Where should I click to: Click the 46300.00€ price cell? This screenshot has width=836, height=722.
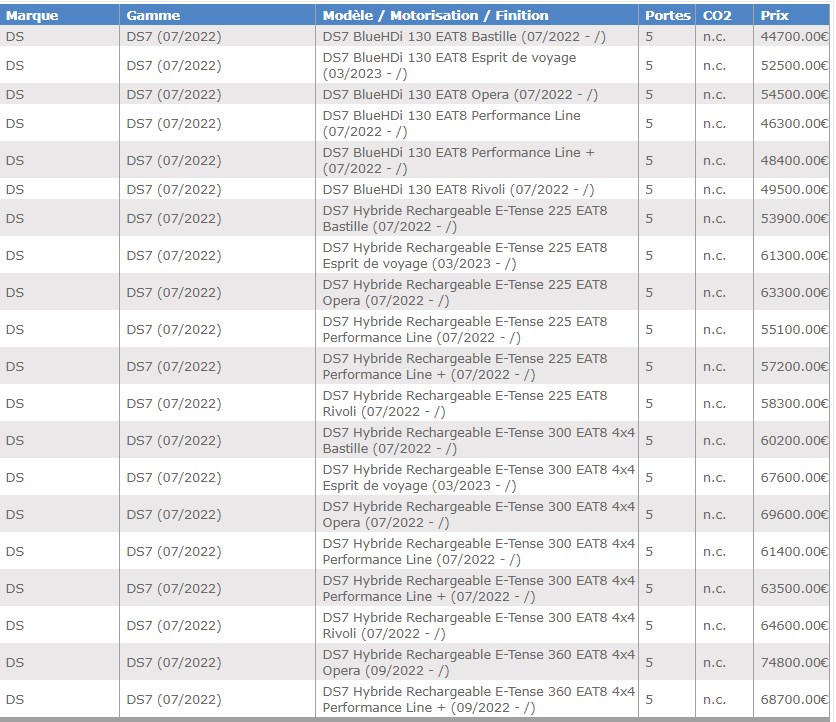794,123
